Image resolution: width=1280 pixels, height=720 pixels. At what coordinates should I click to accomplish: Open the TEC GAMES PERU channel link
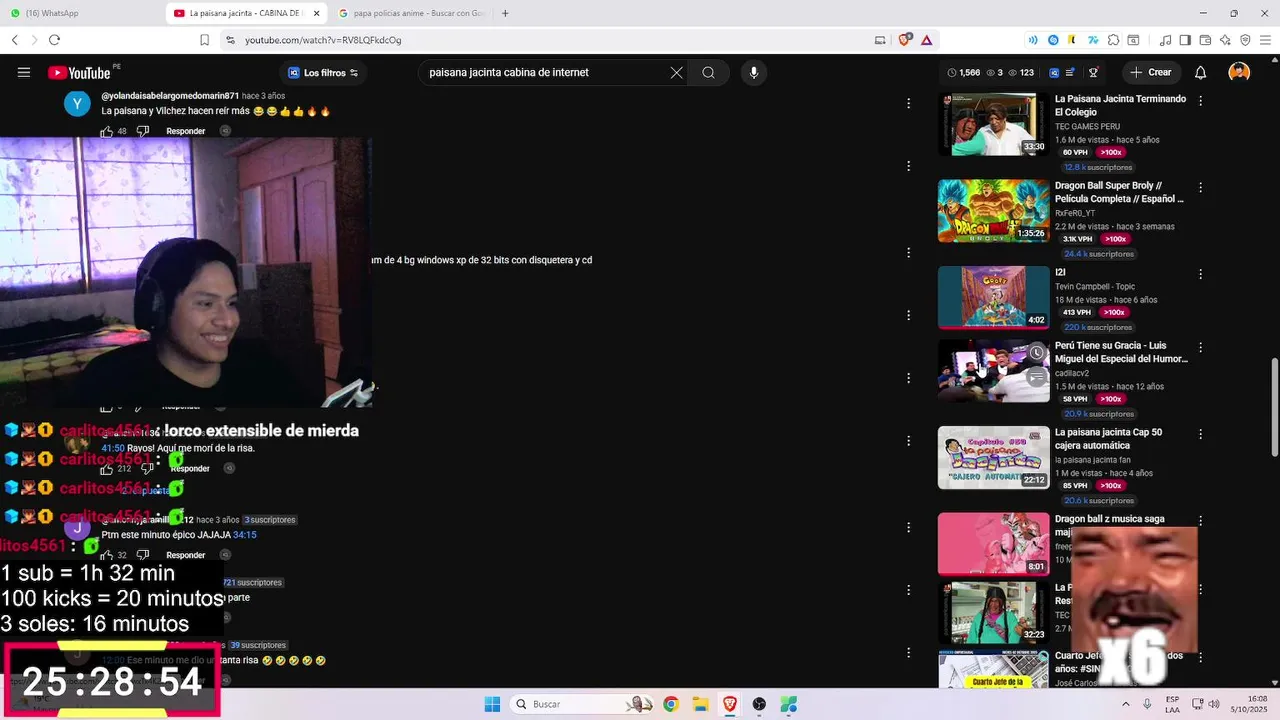point(1087,127)
